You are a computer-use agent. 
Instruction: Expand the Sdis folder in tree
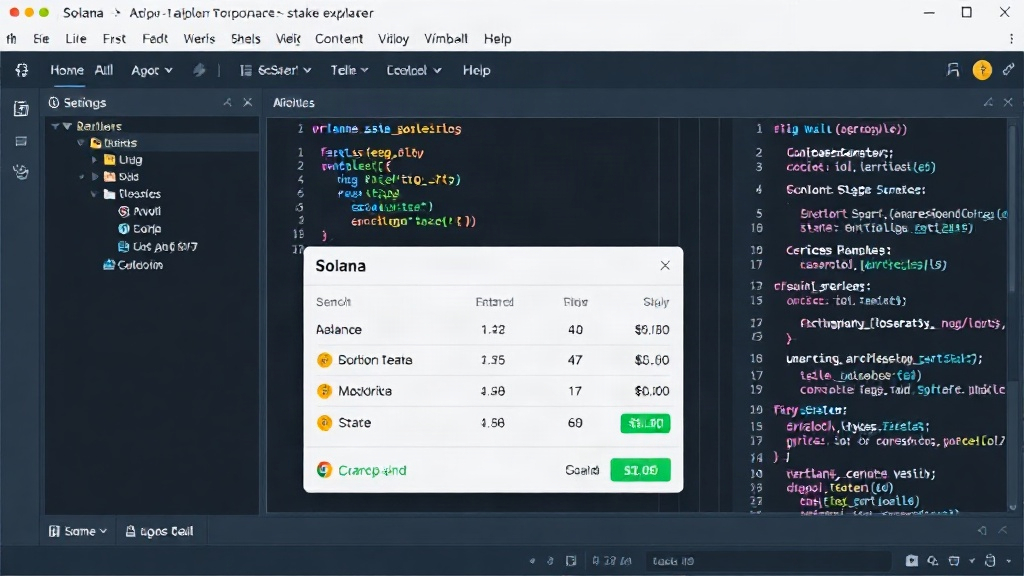95,176
